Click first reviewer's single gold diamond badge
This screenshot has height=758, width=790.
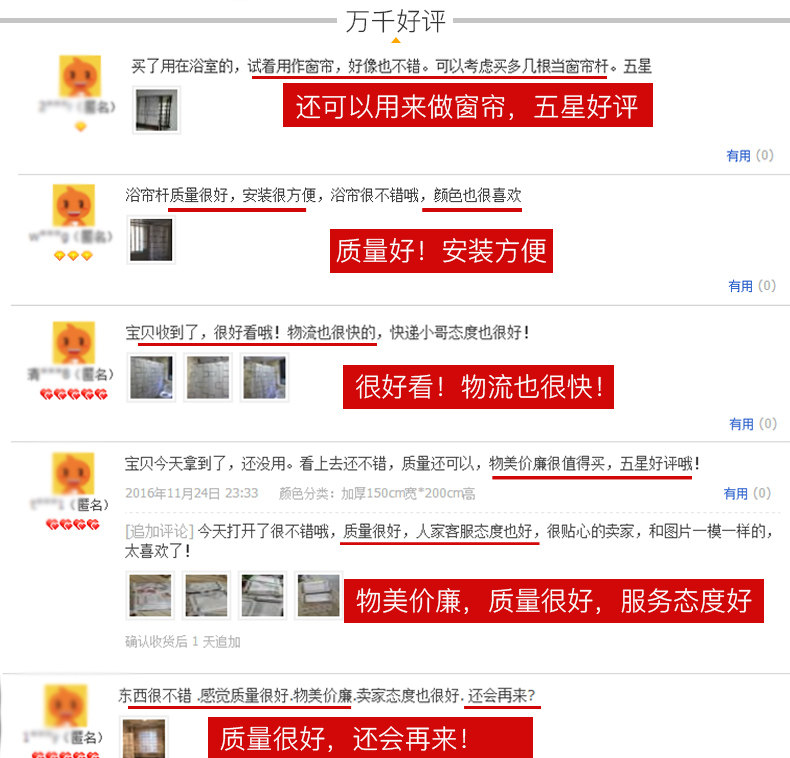click(81, 127)
